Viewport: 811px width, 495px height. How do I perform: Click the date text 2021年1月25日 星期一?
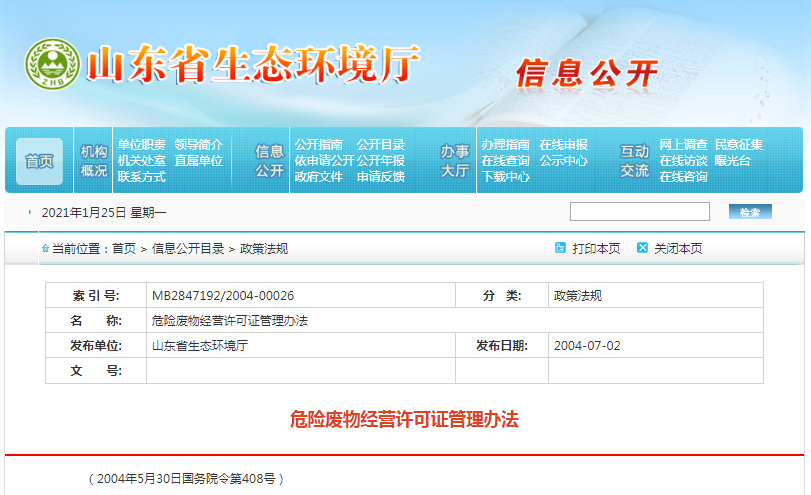(104, 213)
